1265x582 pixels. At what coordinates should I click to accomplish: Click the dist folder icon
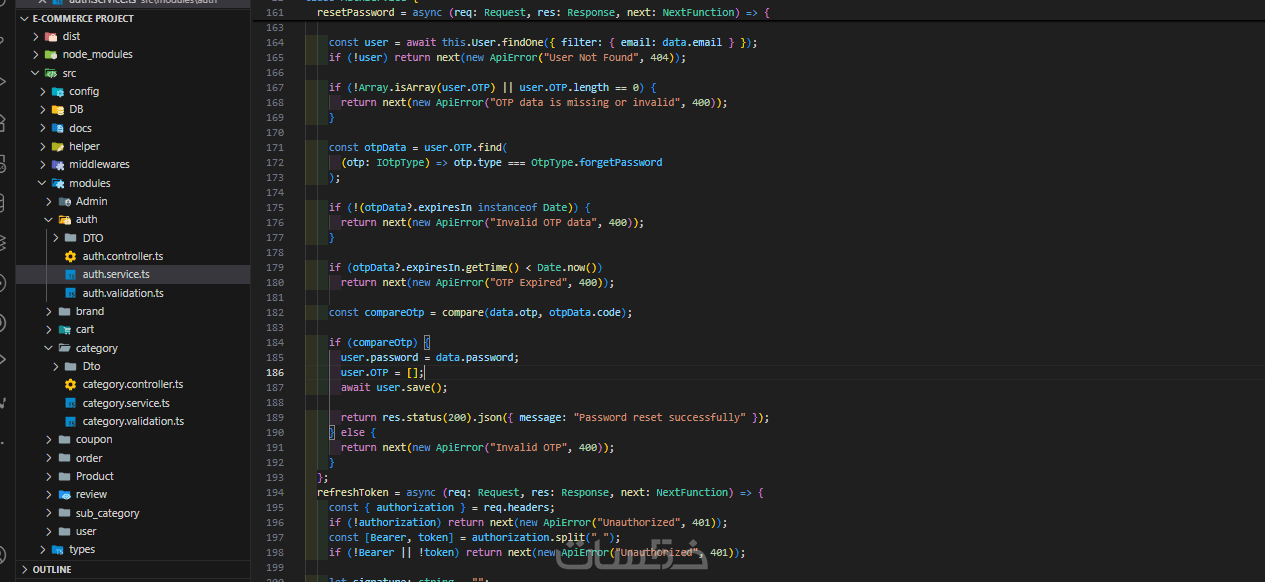pyautogui.click(x=51, y=36)
